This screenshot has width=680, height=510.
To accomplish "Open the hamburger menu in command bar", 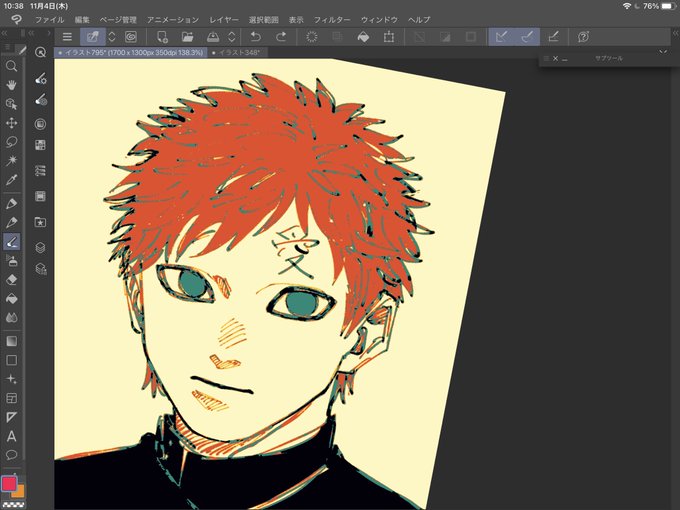I will 67,37.
